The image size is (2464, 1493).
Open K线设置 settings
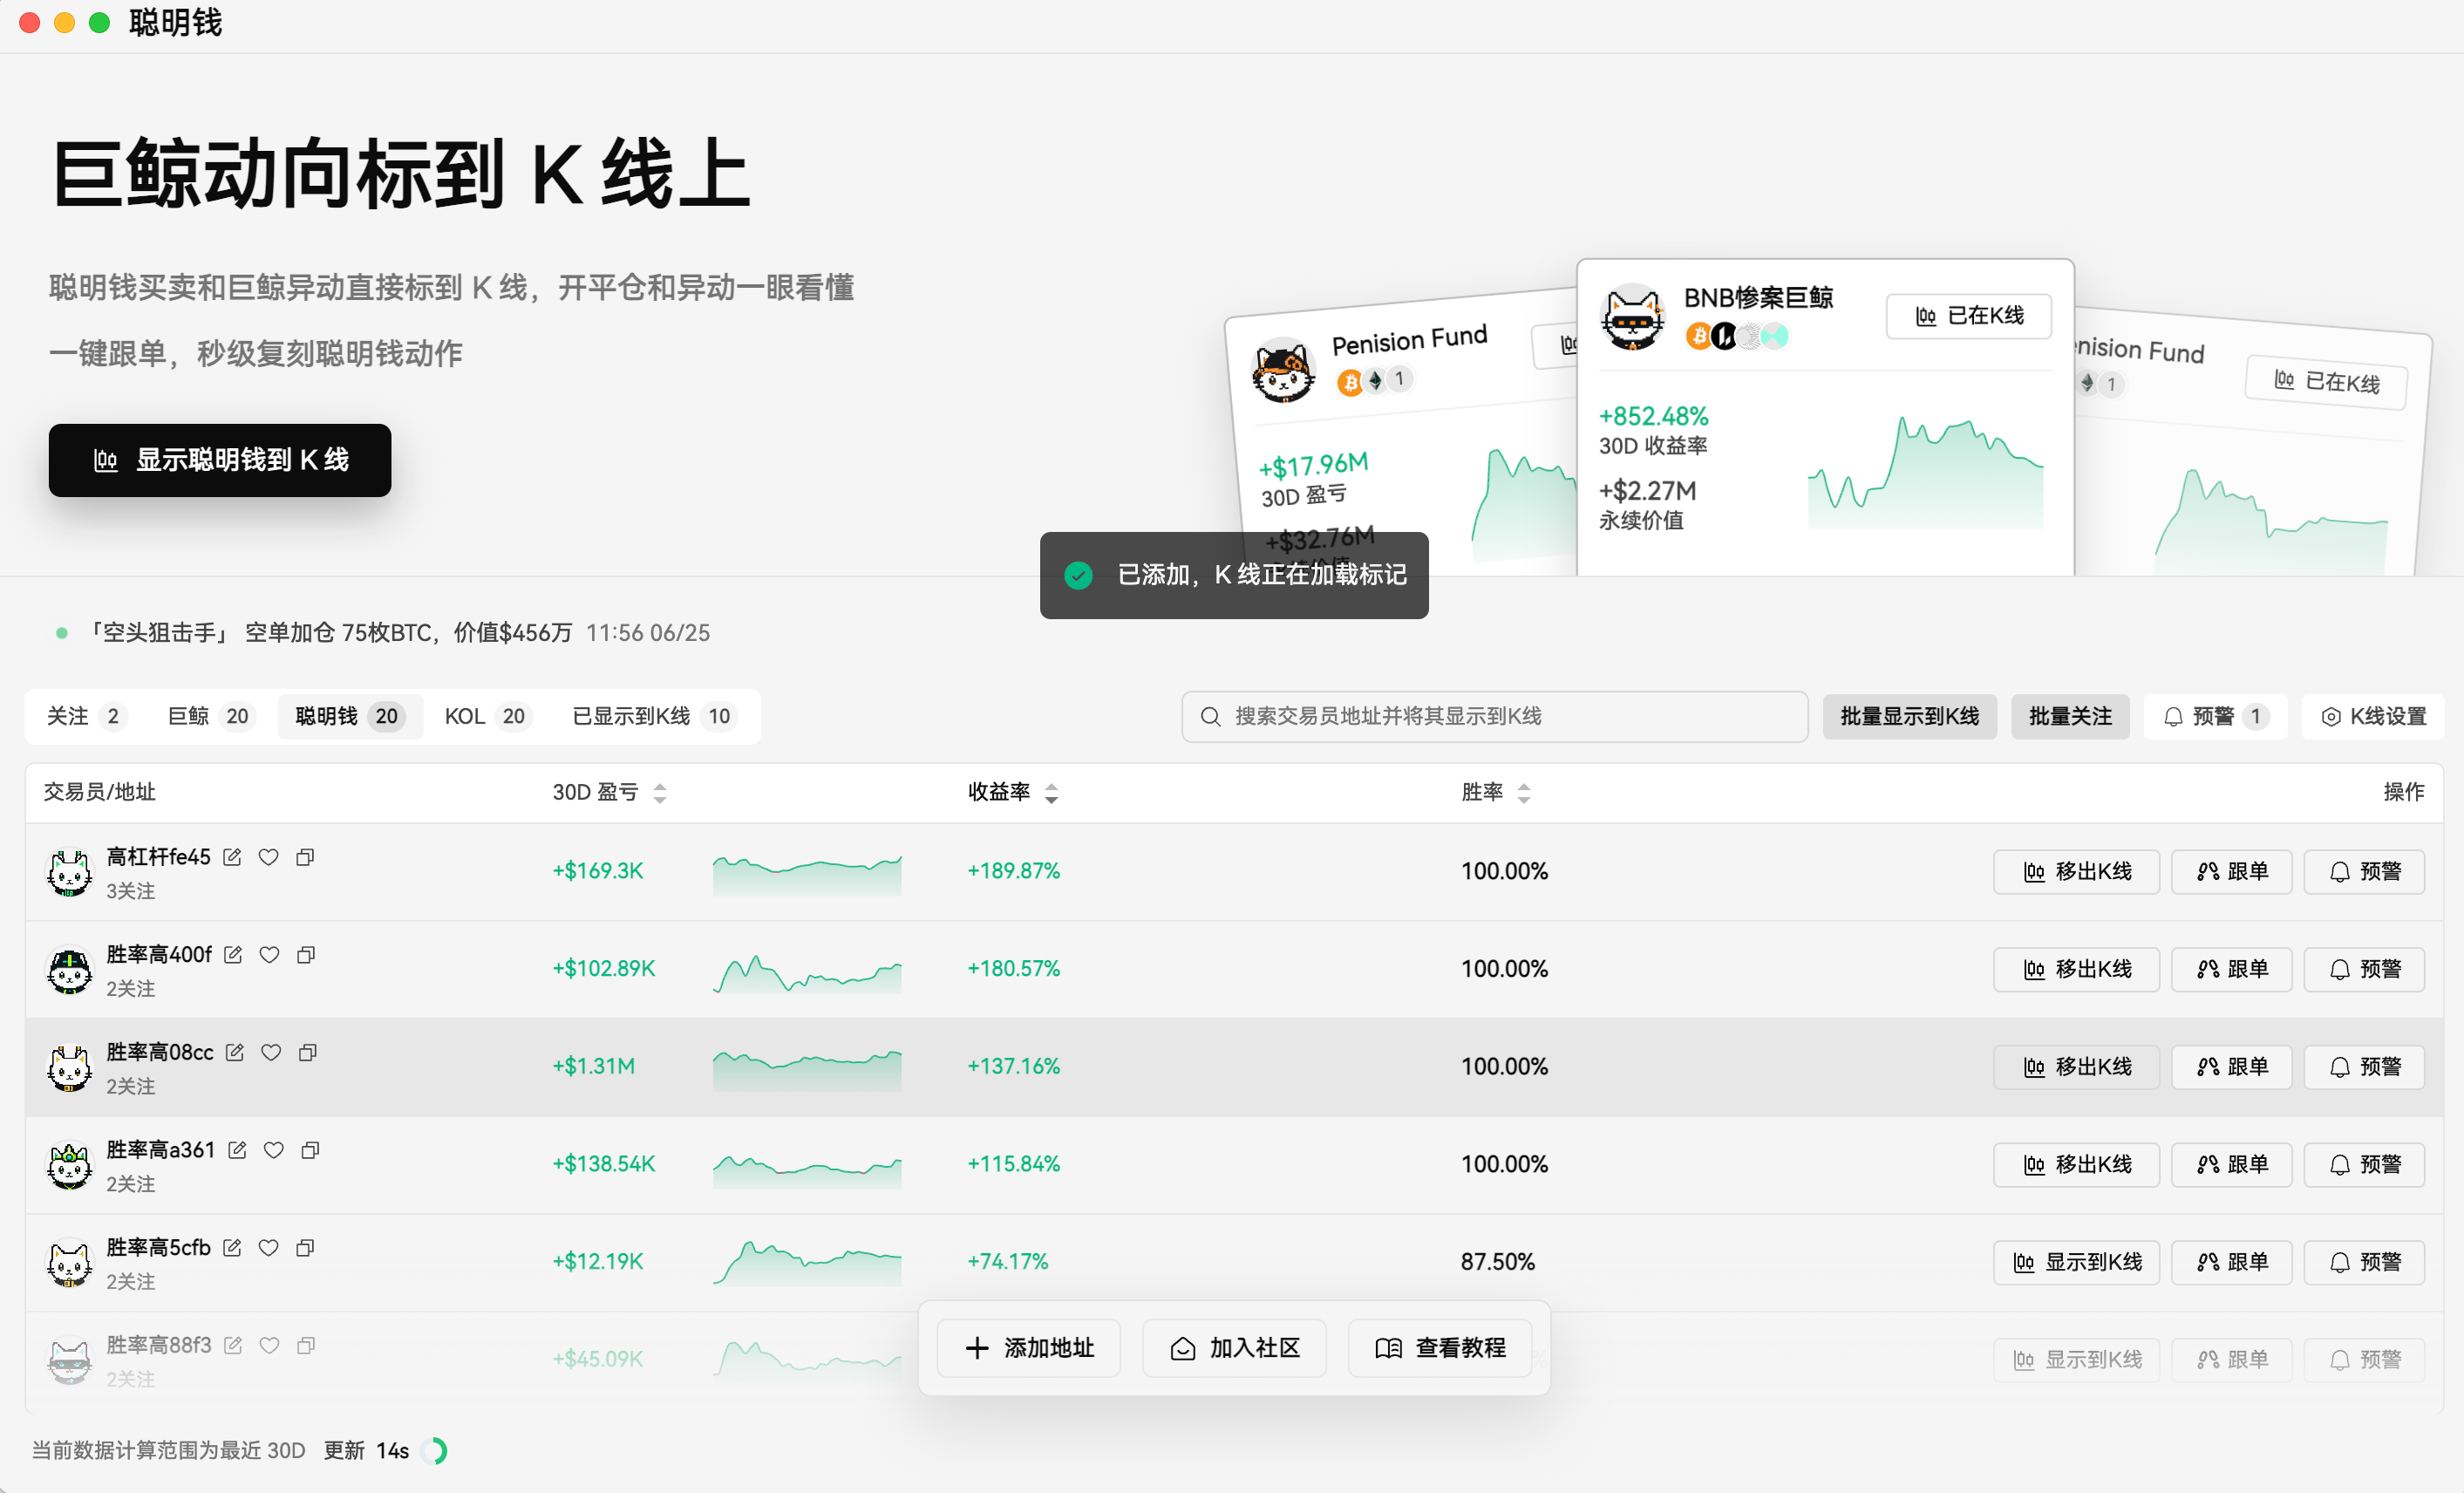tap(2372, 716)
